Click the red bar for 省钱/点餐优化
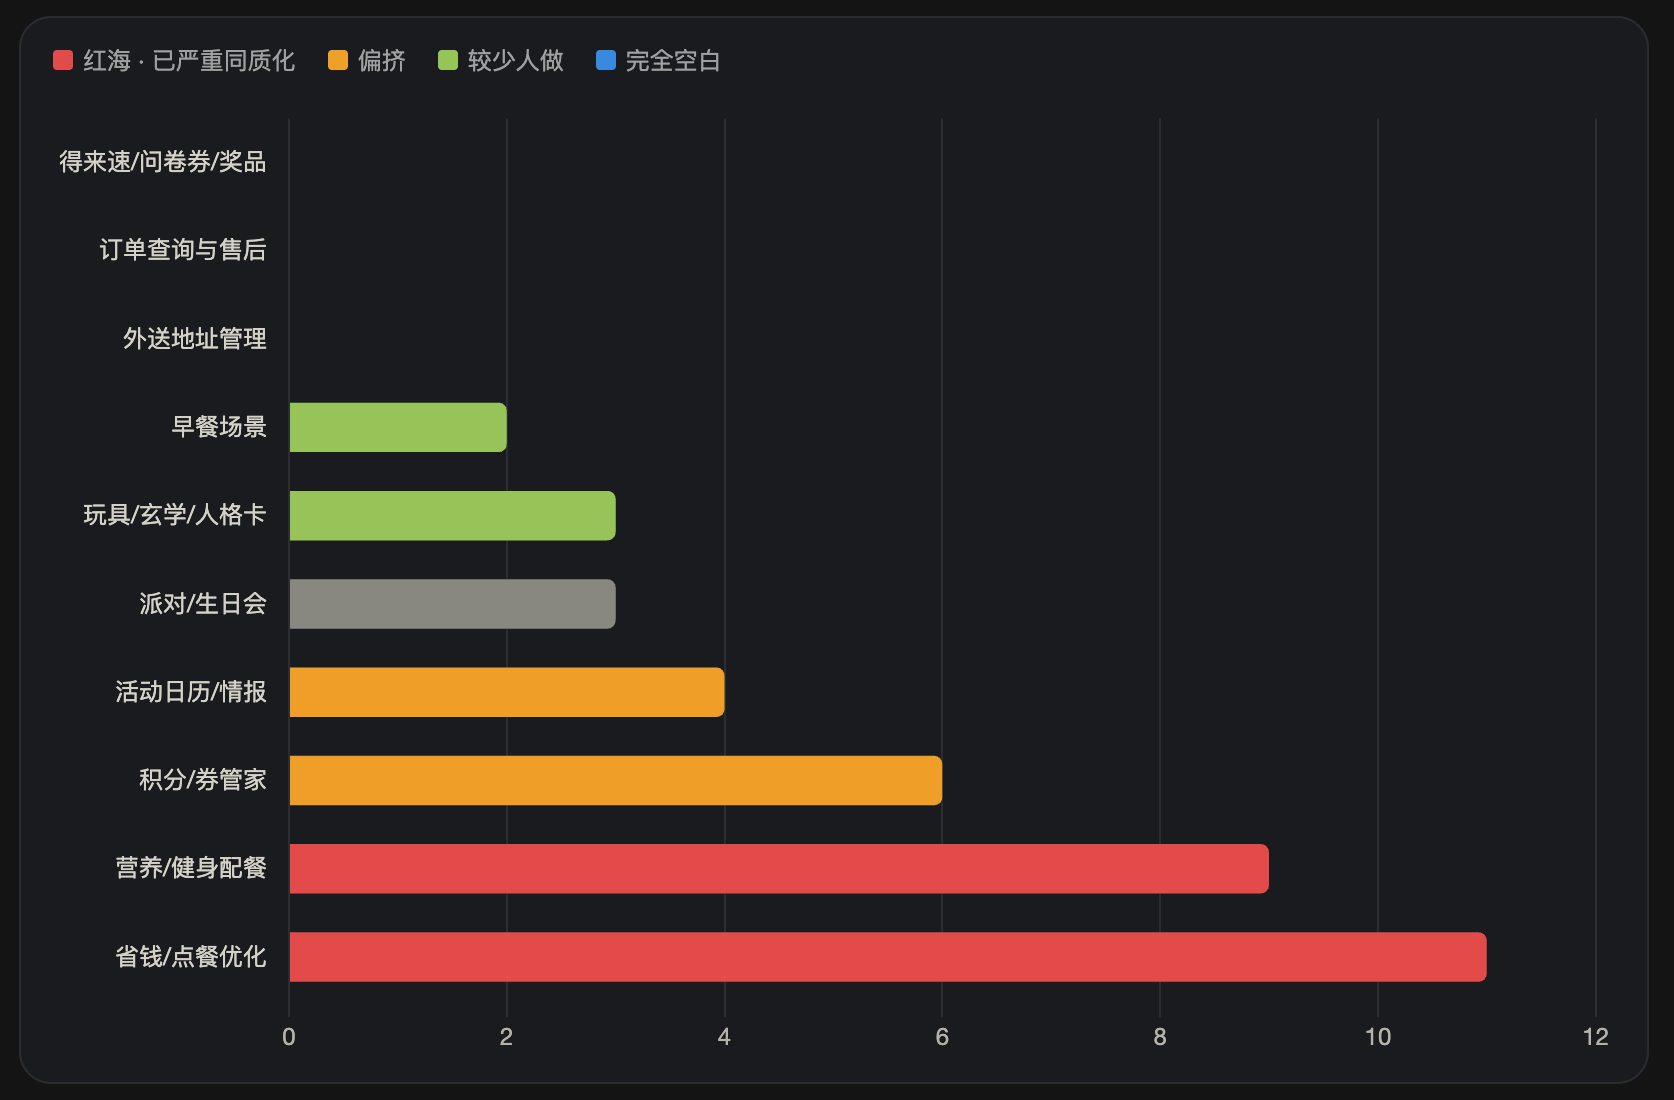This screenshot has height=1100, width=1674. 888,957
